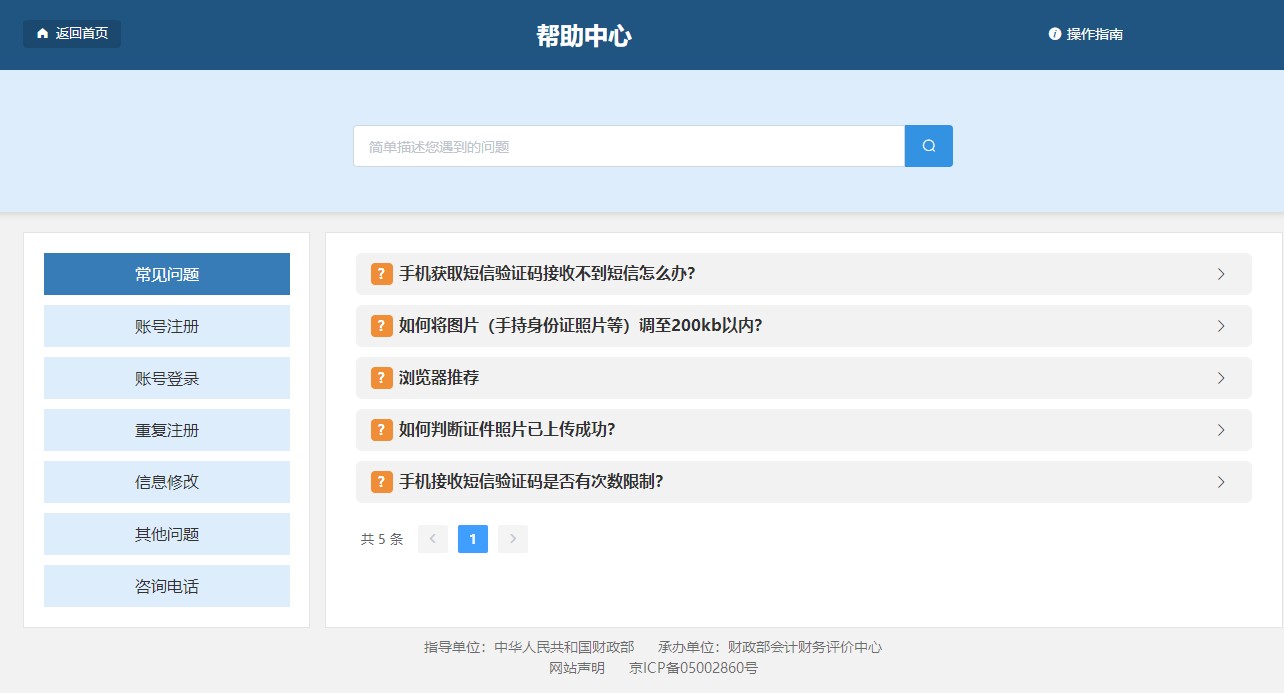Open the 重复注册 help section
The width and height of the screenshot is (1284, 693).
[167, 430]
